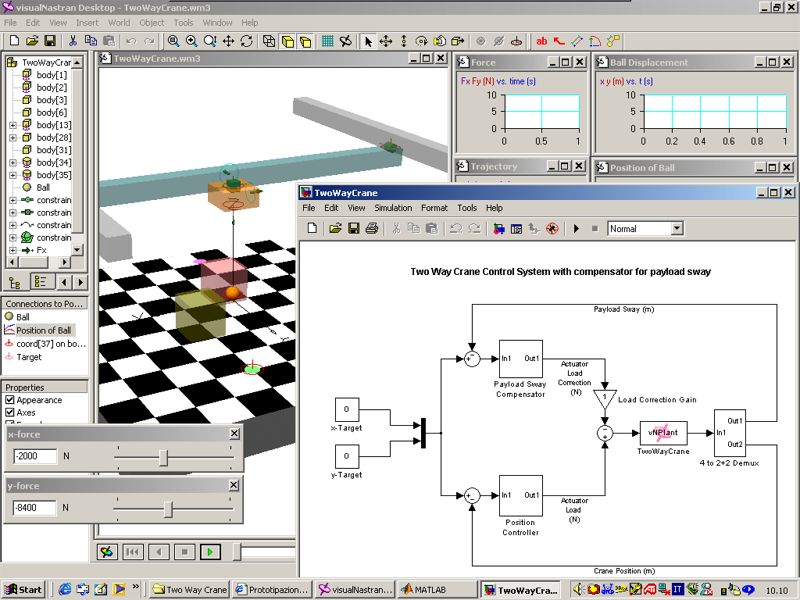The image size is (800, 600).
Task: Click the Start button on the taskbar
Action: (24, 589)
